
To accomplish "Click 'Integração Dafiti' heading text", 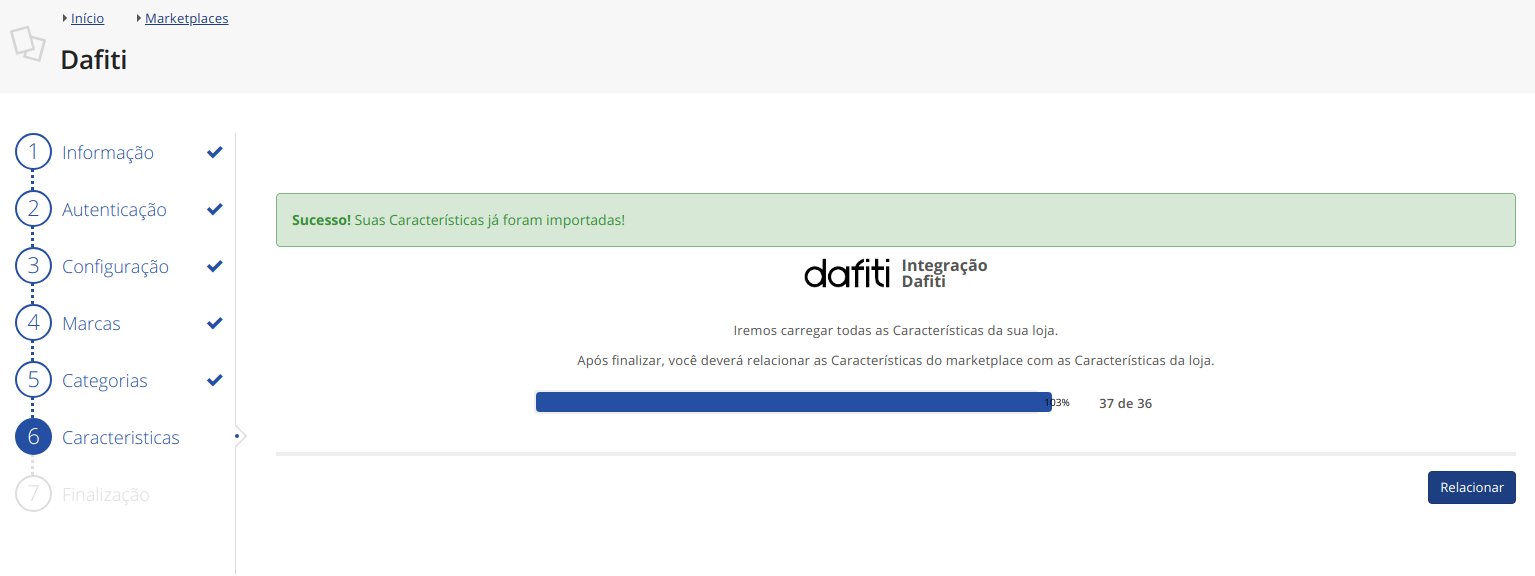I will point(944,273).
